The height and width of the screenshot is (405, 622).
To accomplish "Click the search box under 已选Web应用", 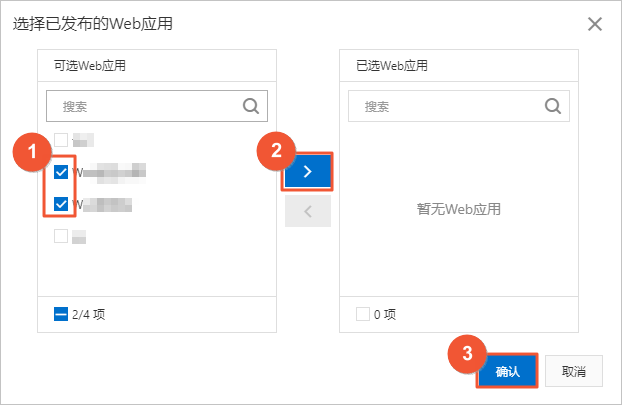I will [x=459, y=106].
